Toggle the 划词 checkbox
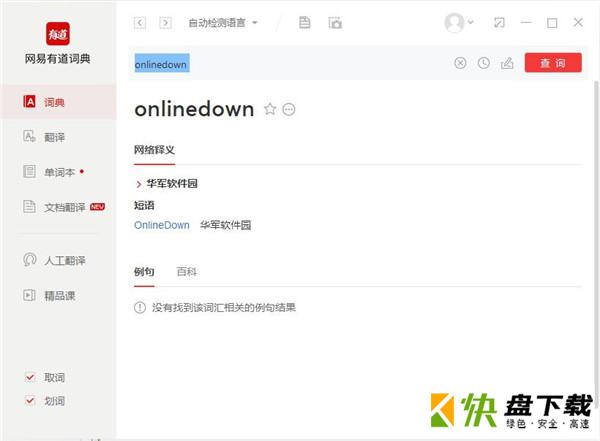Image resolution: width=600 pixels, height=441 pixels. (30, 400)
